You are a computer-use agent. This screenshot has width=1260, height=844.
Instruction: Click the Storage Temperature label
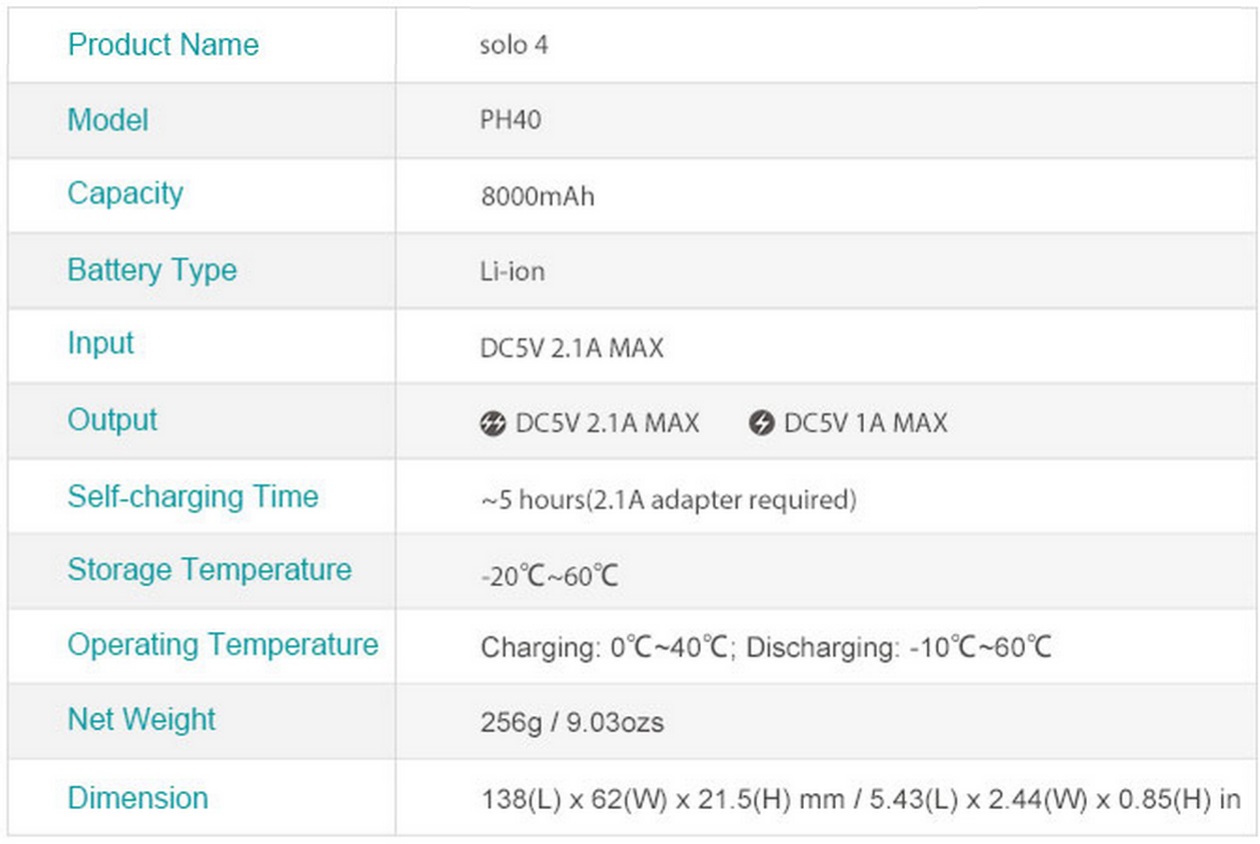210,570
